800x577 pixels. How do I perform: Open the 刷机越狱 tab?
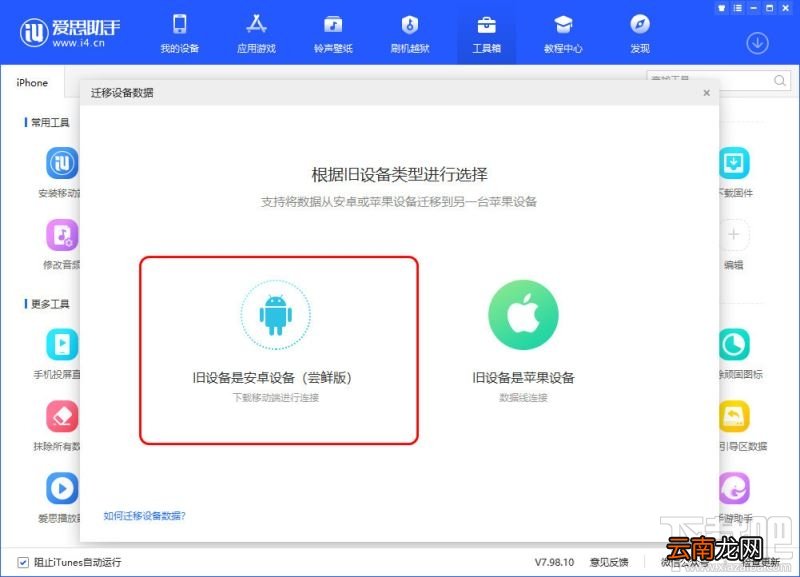click(410, 33)
